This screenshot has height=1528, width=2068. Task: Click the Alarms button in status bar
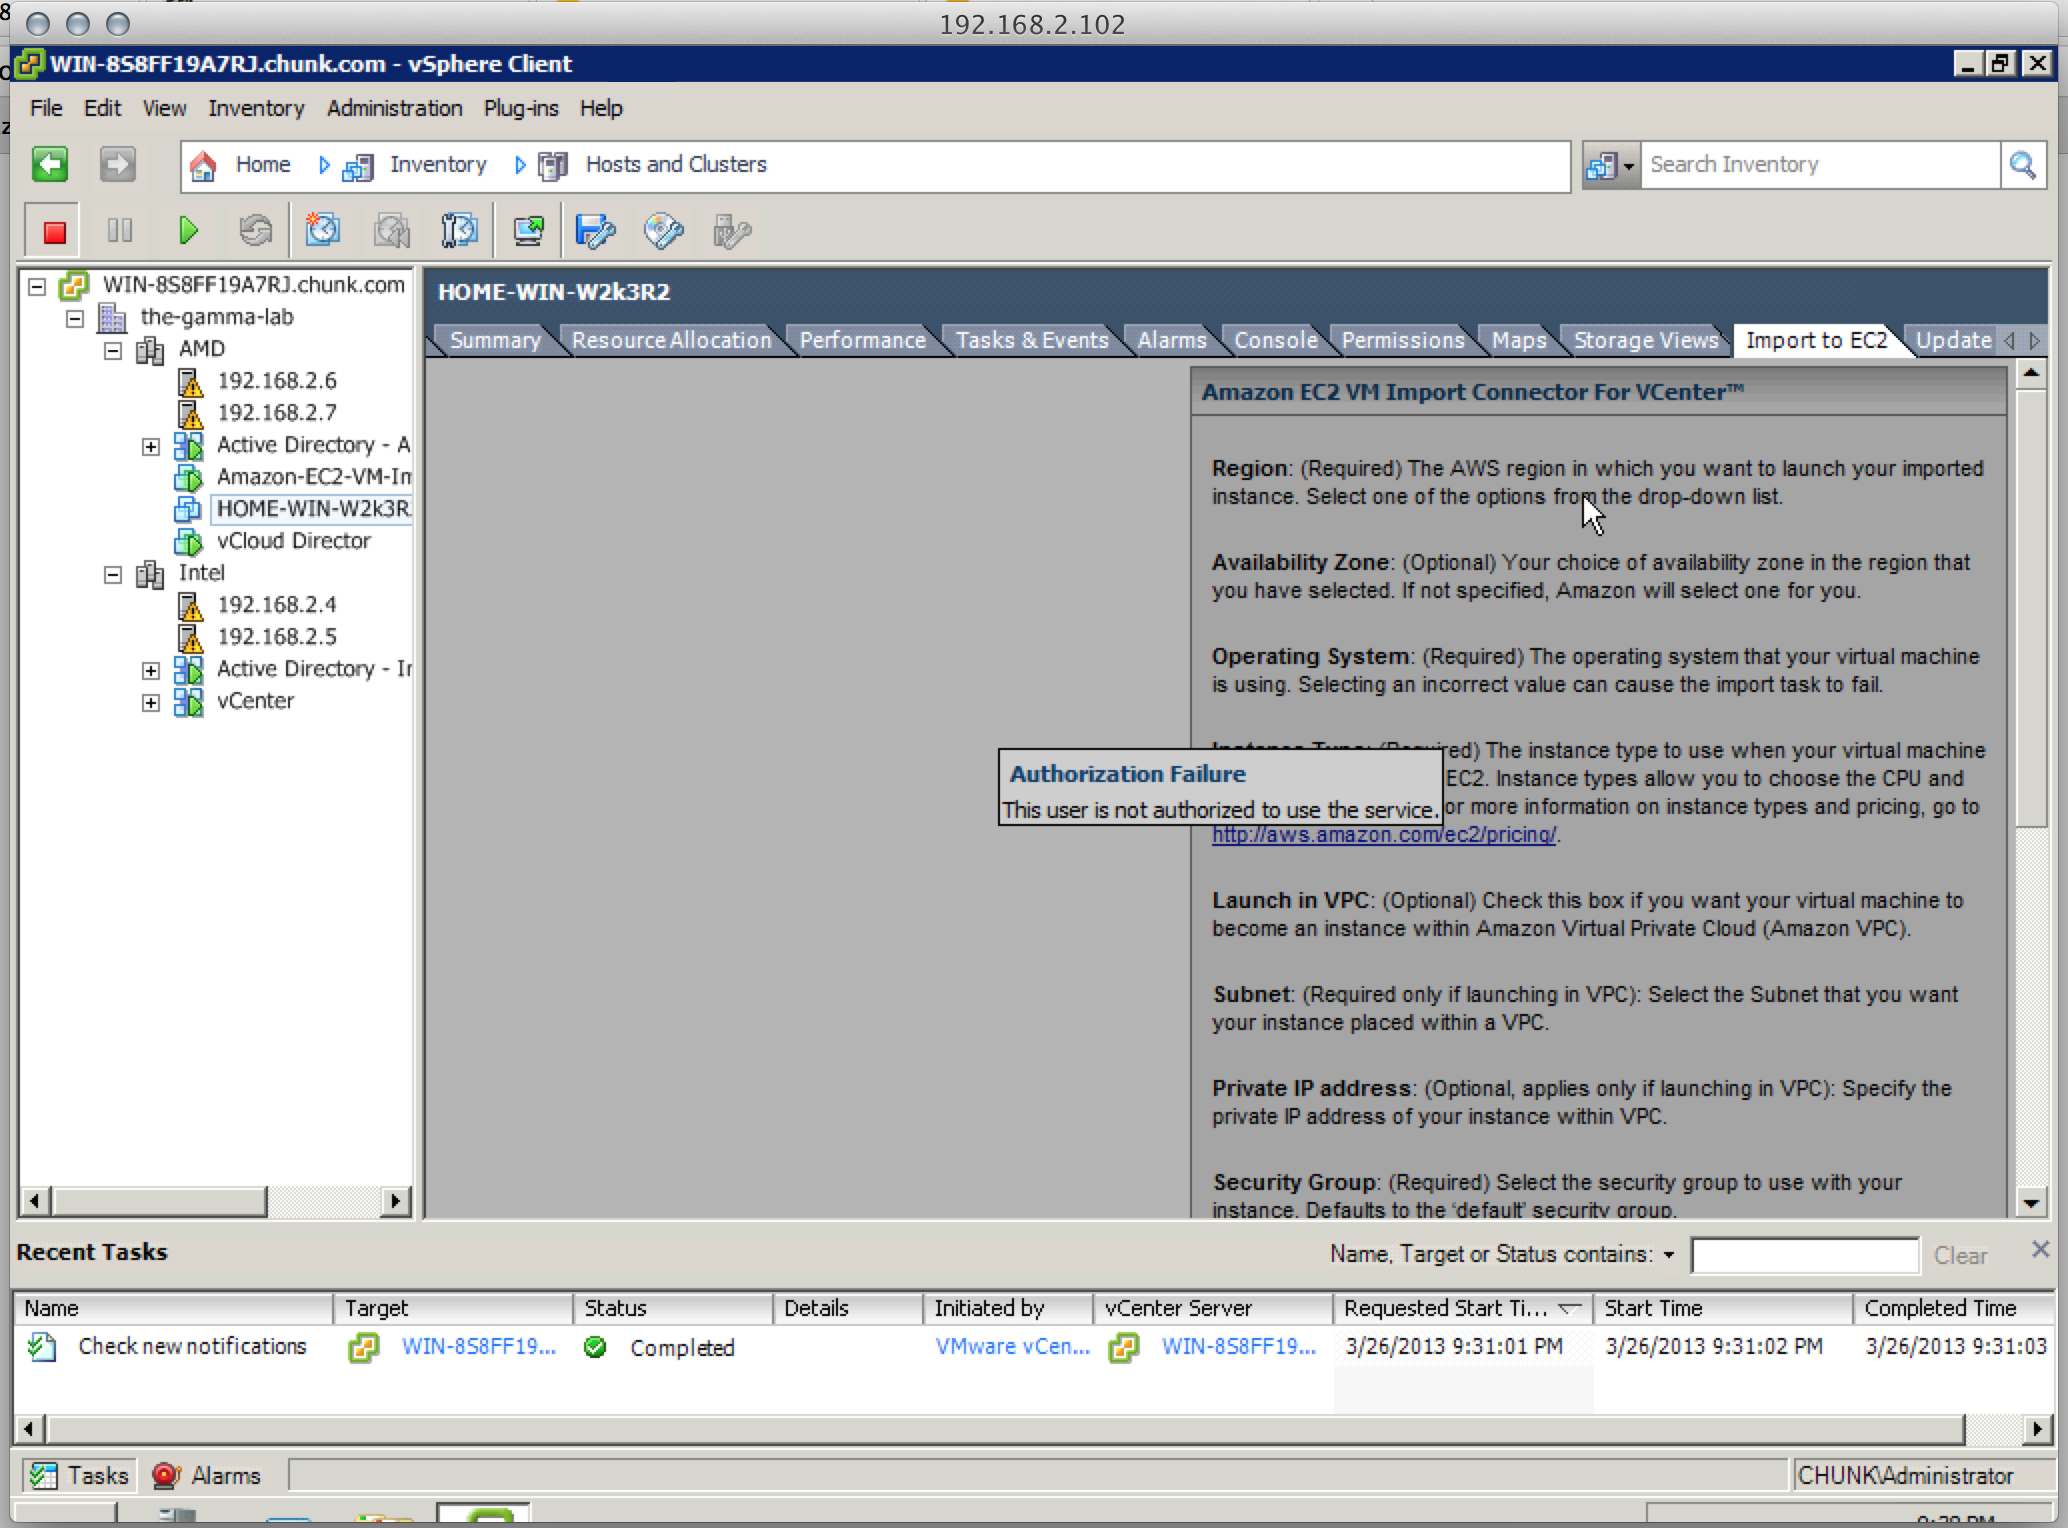pos(207,1476)
